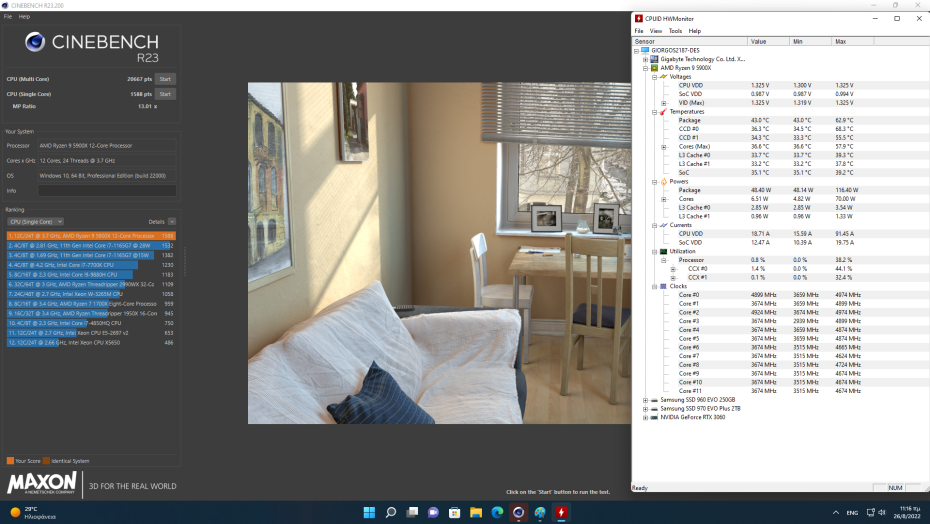This screenshot has height=524, width=930.
Task: Click the Cinebench logo sphere icon
Action: click(x=35, y=42)
